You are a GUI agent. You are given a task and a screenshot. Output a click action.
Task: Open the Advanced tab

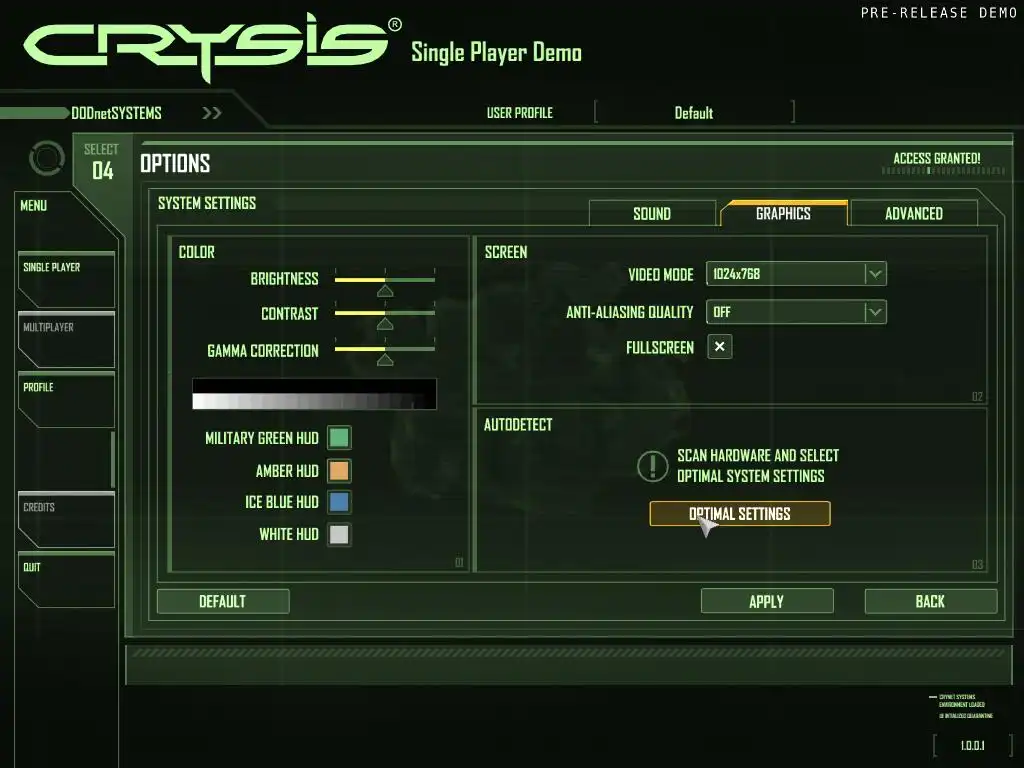(914, 214)
